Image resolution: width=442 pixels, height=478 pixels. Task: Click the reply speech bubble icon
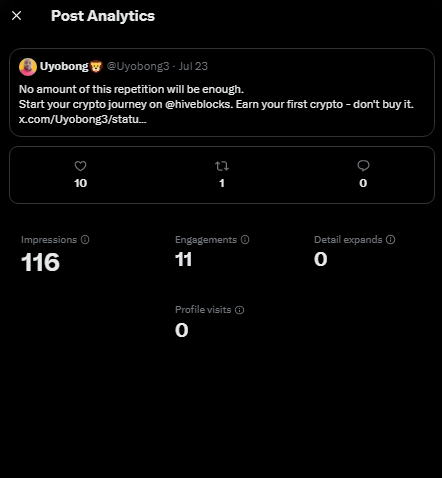[363, 166]
